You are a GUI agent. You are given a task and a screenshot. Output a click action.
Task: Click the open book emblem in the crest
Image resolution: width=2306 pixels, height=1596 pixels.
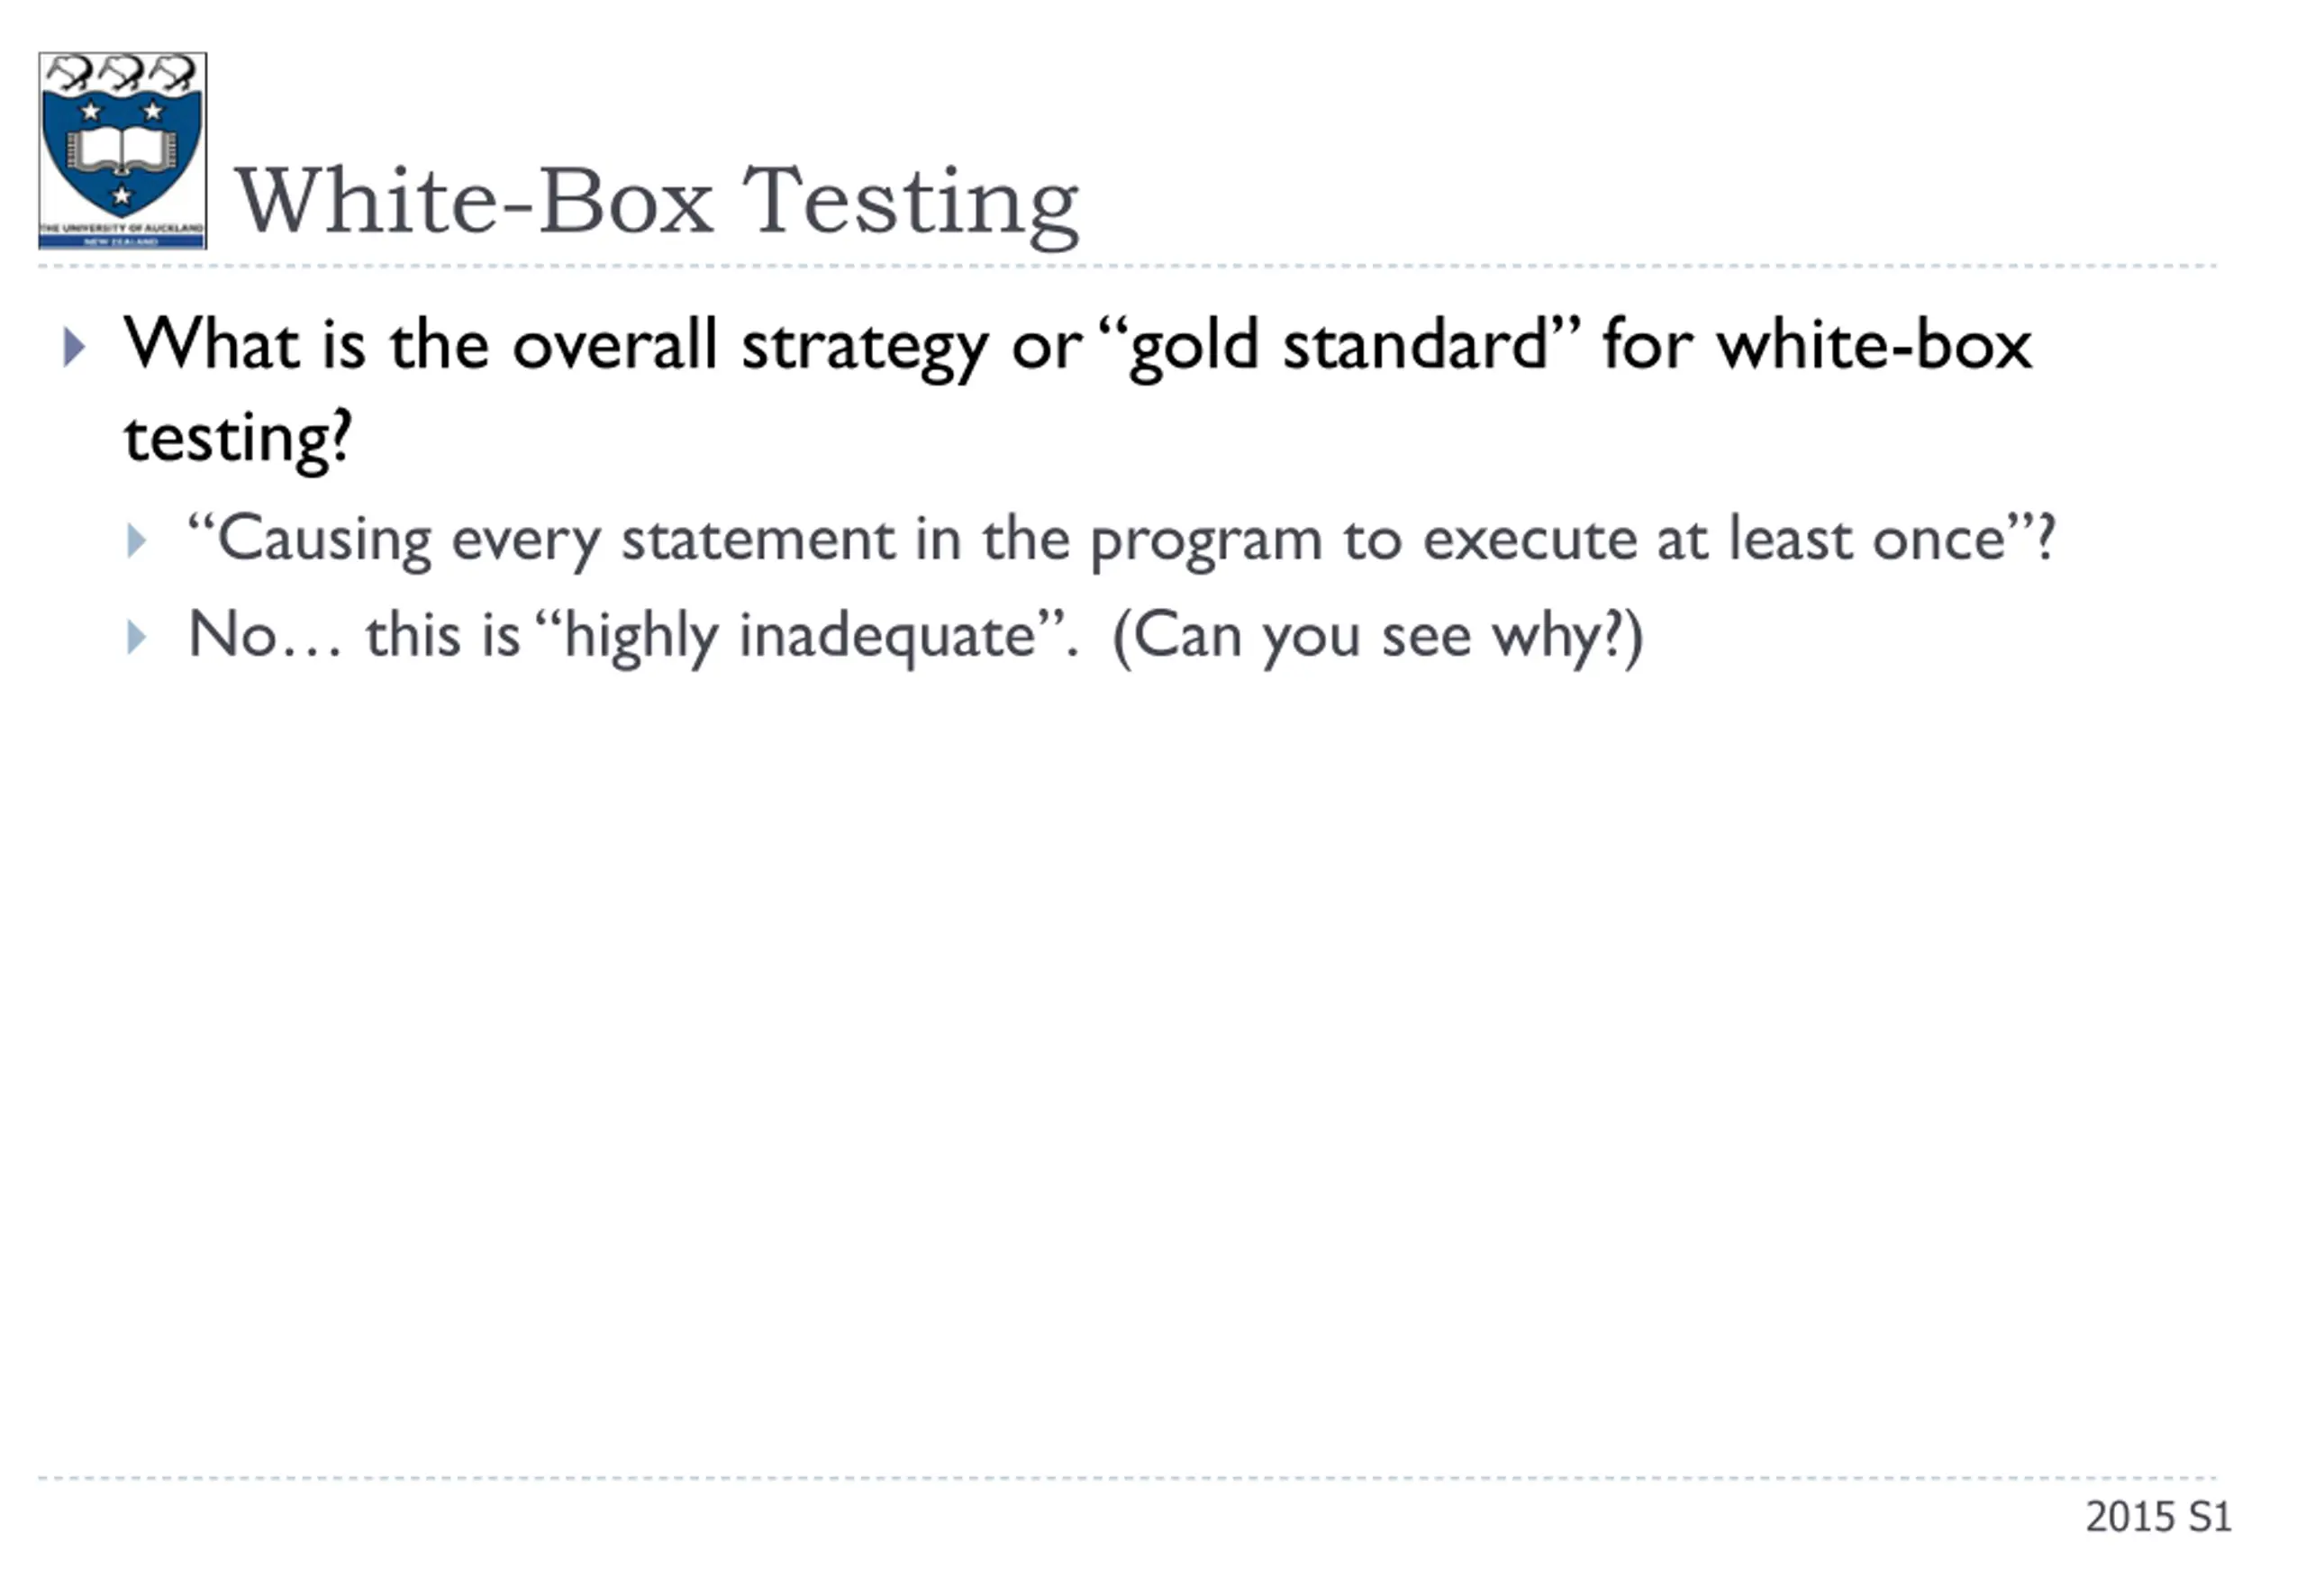coord(121,151)
